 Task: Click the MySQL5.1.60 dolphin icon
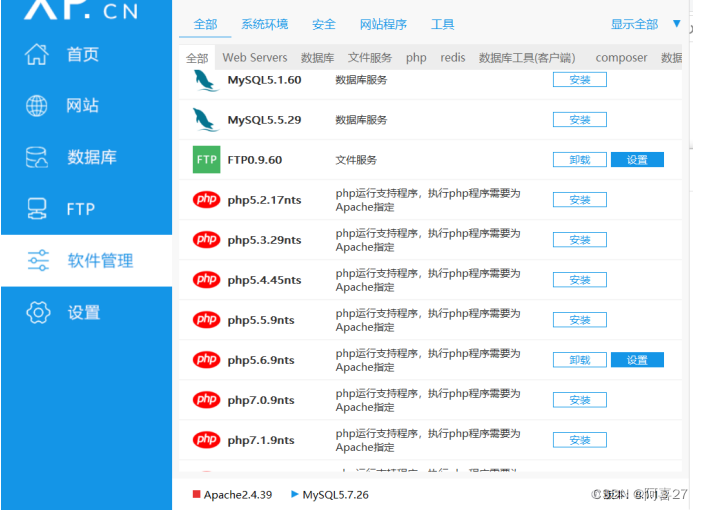(x=206, y=81)
